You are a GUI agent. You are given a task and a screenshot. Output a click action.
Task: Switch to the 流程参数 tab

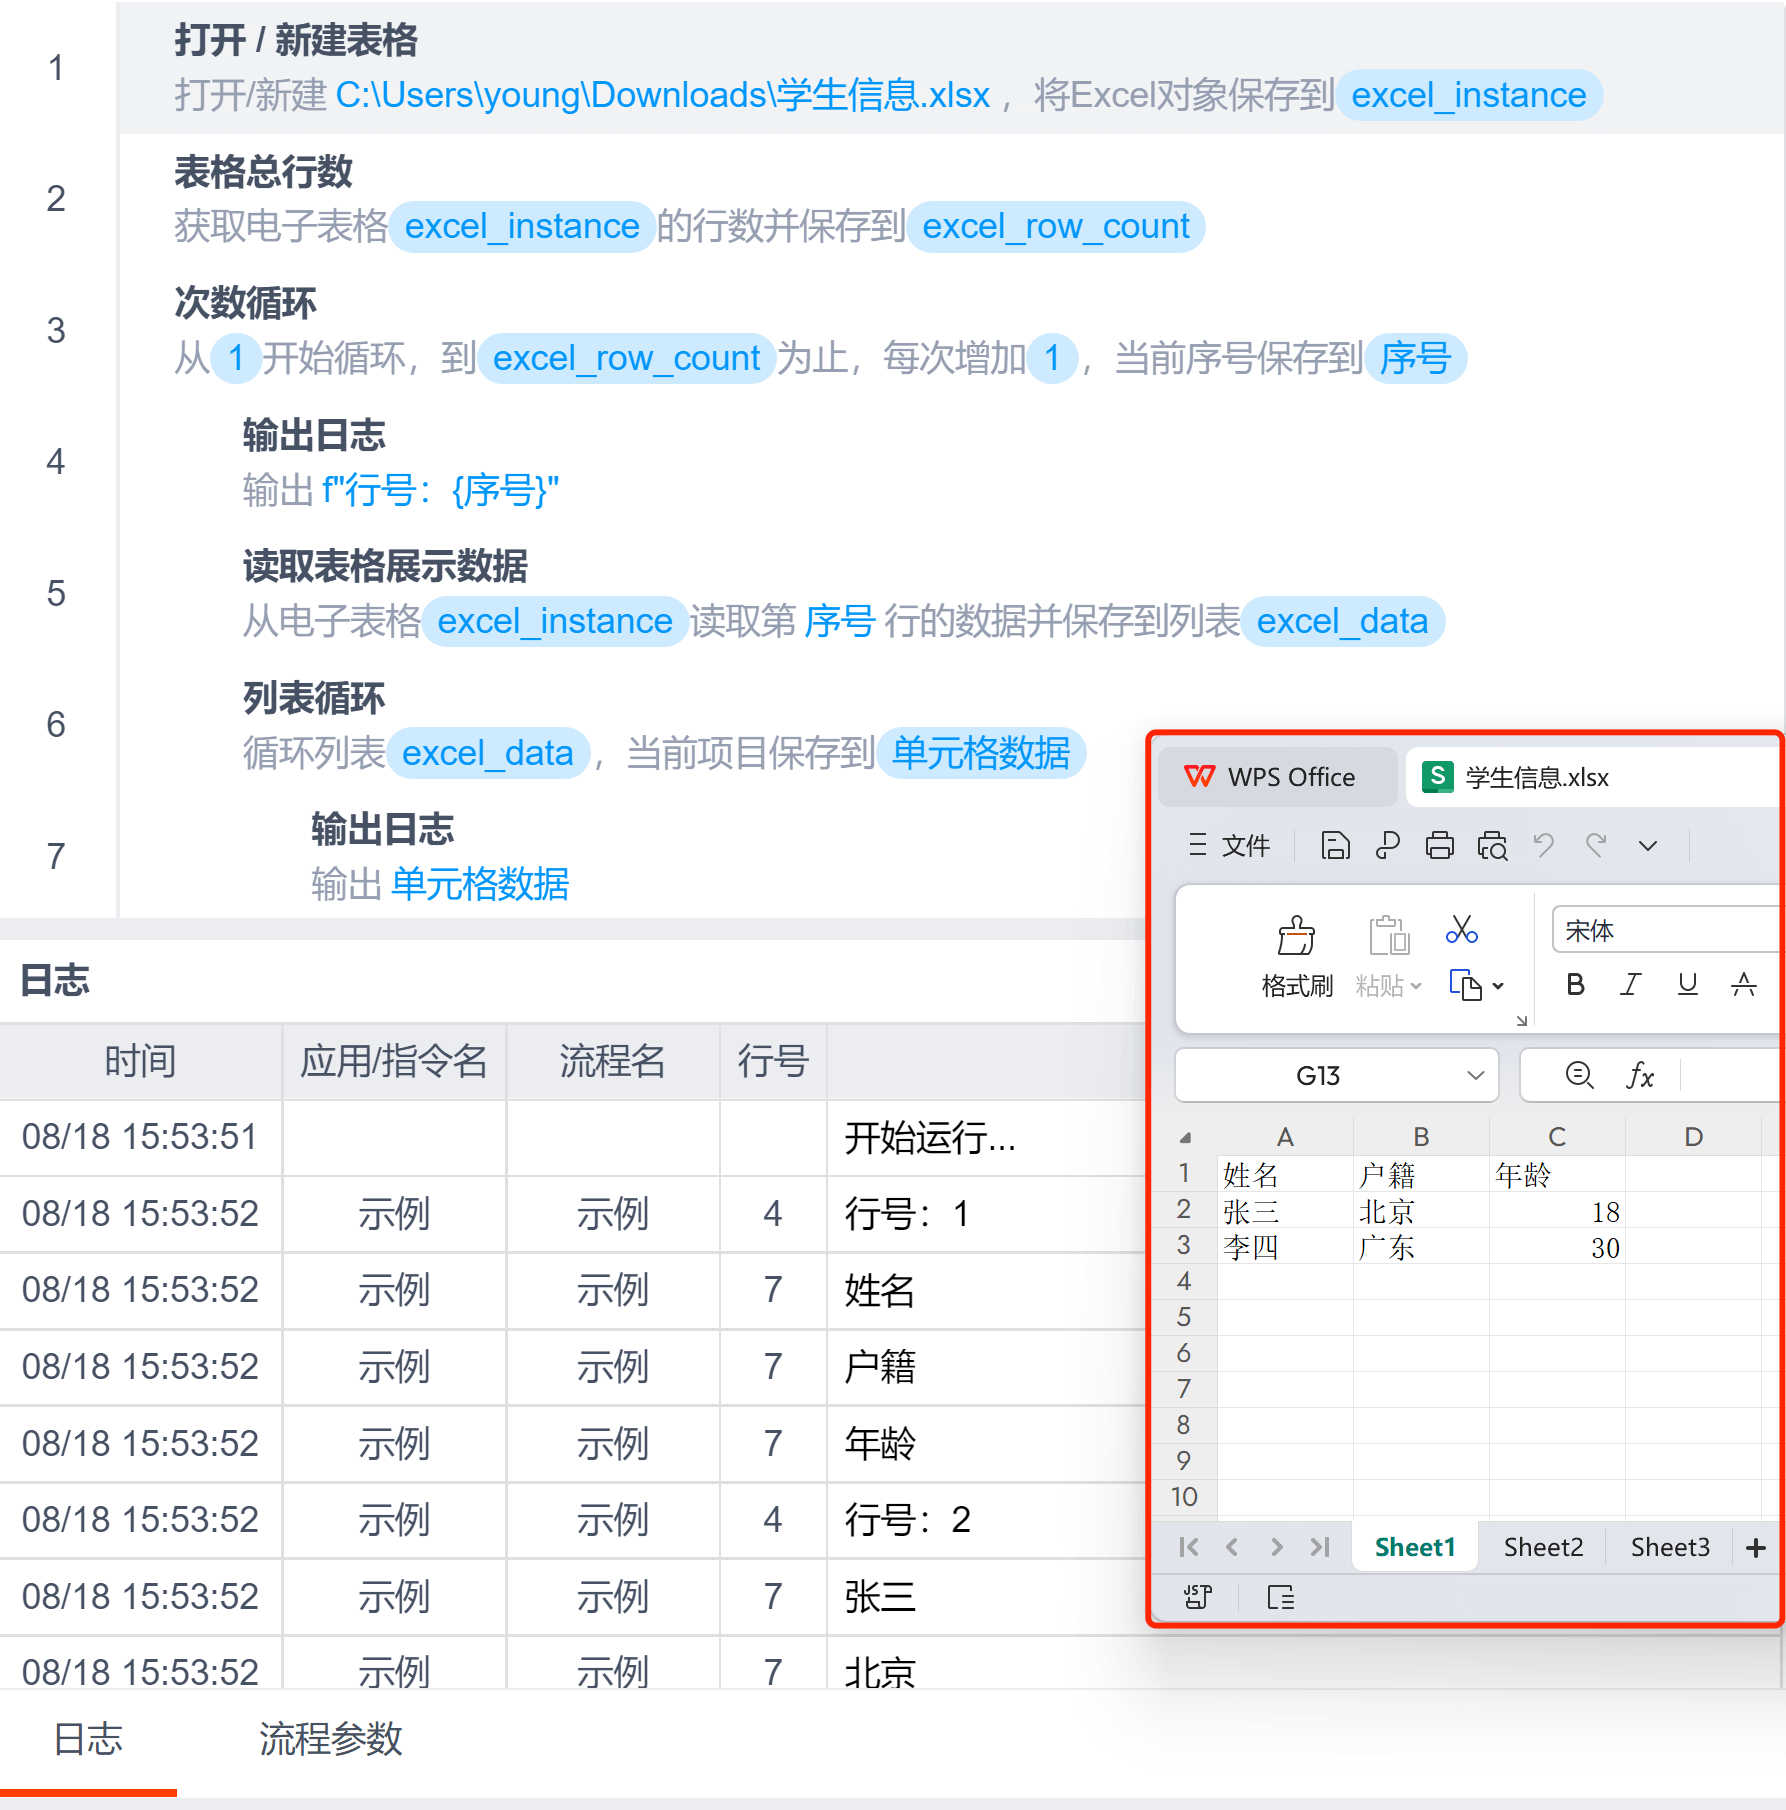point(330,1740)
